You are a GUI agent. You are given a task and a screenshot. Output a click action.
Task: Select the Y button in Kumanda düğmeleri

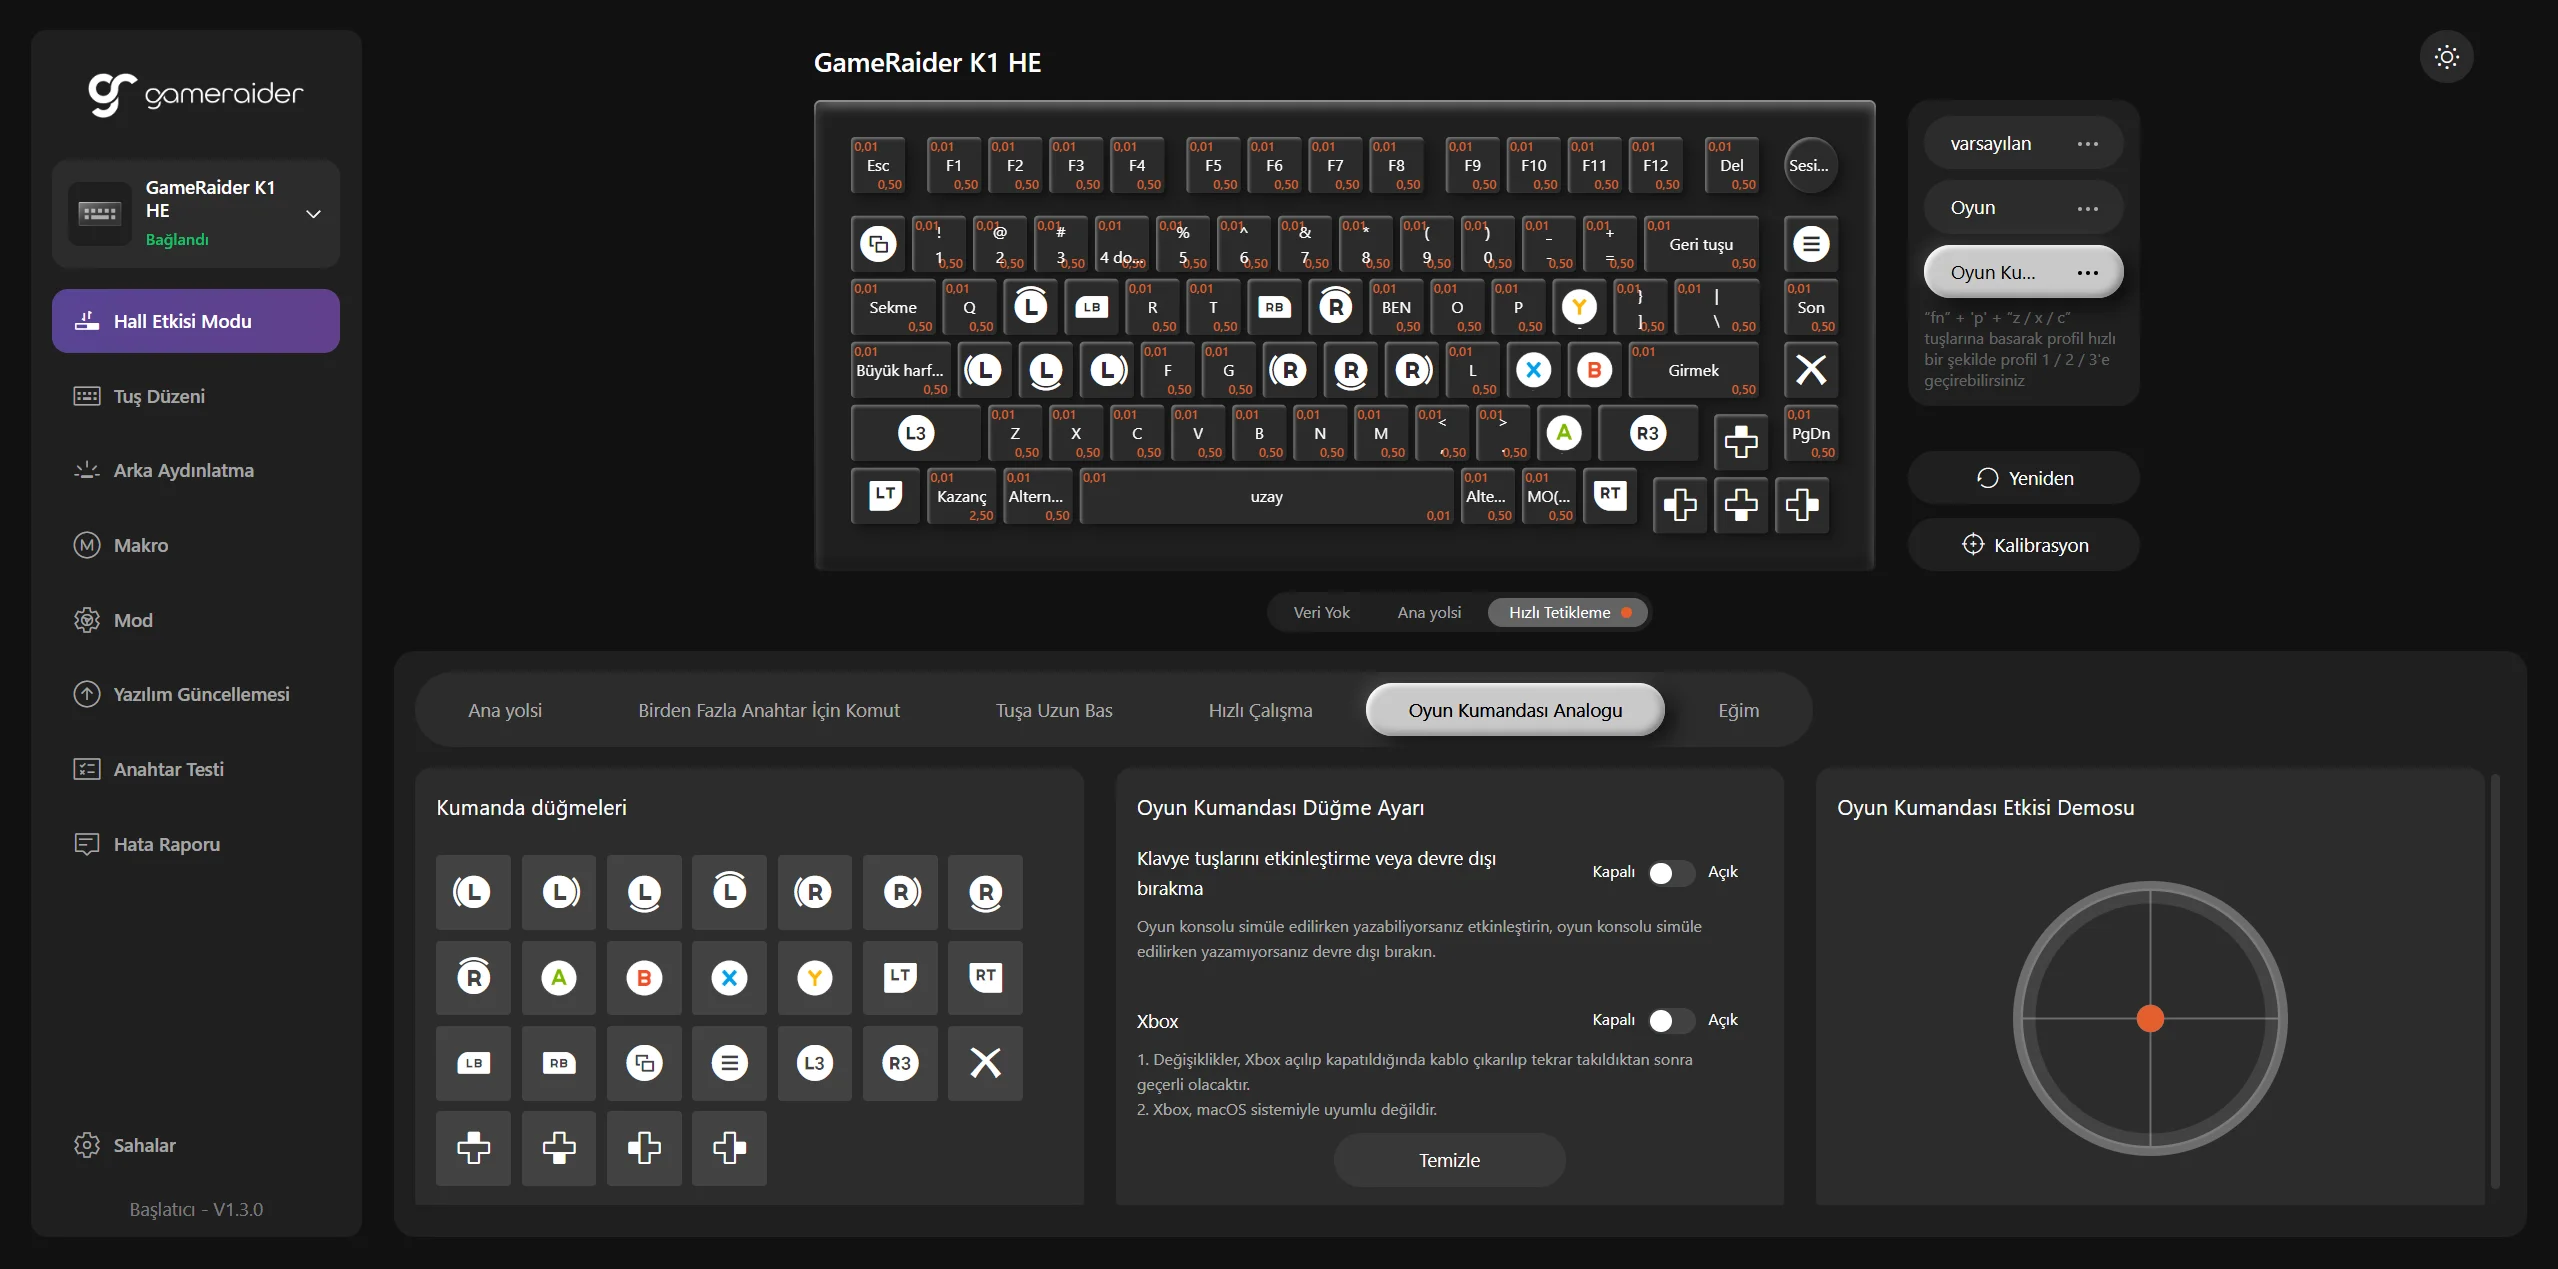[814, 977]
